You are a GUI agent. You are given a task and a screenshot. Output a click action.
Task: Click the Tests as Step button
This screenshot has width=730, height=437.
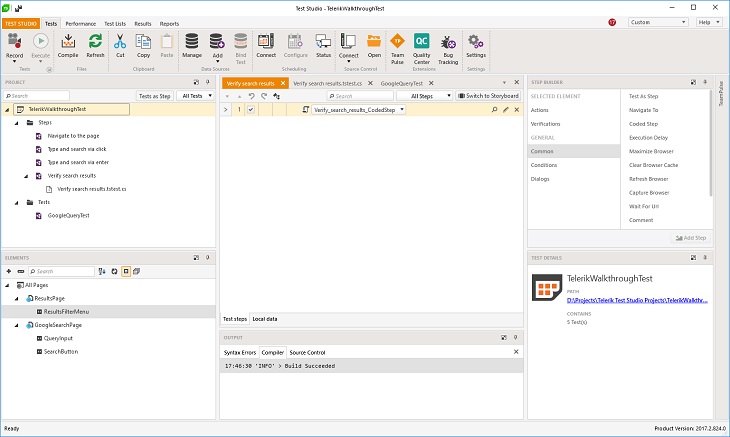[x=155, y=96]
